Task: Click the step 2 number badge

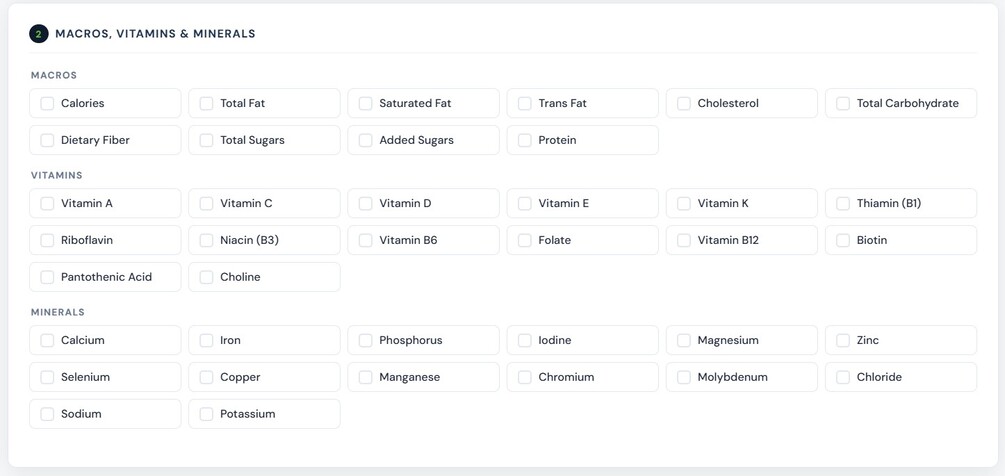Action: coord(39,34)
